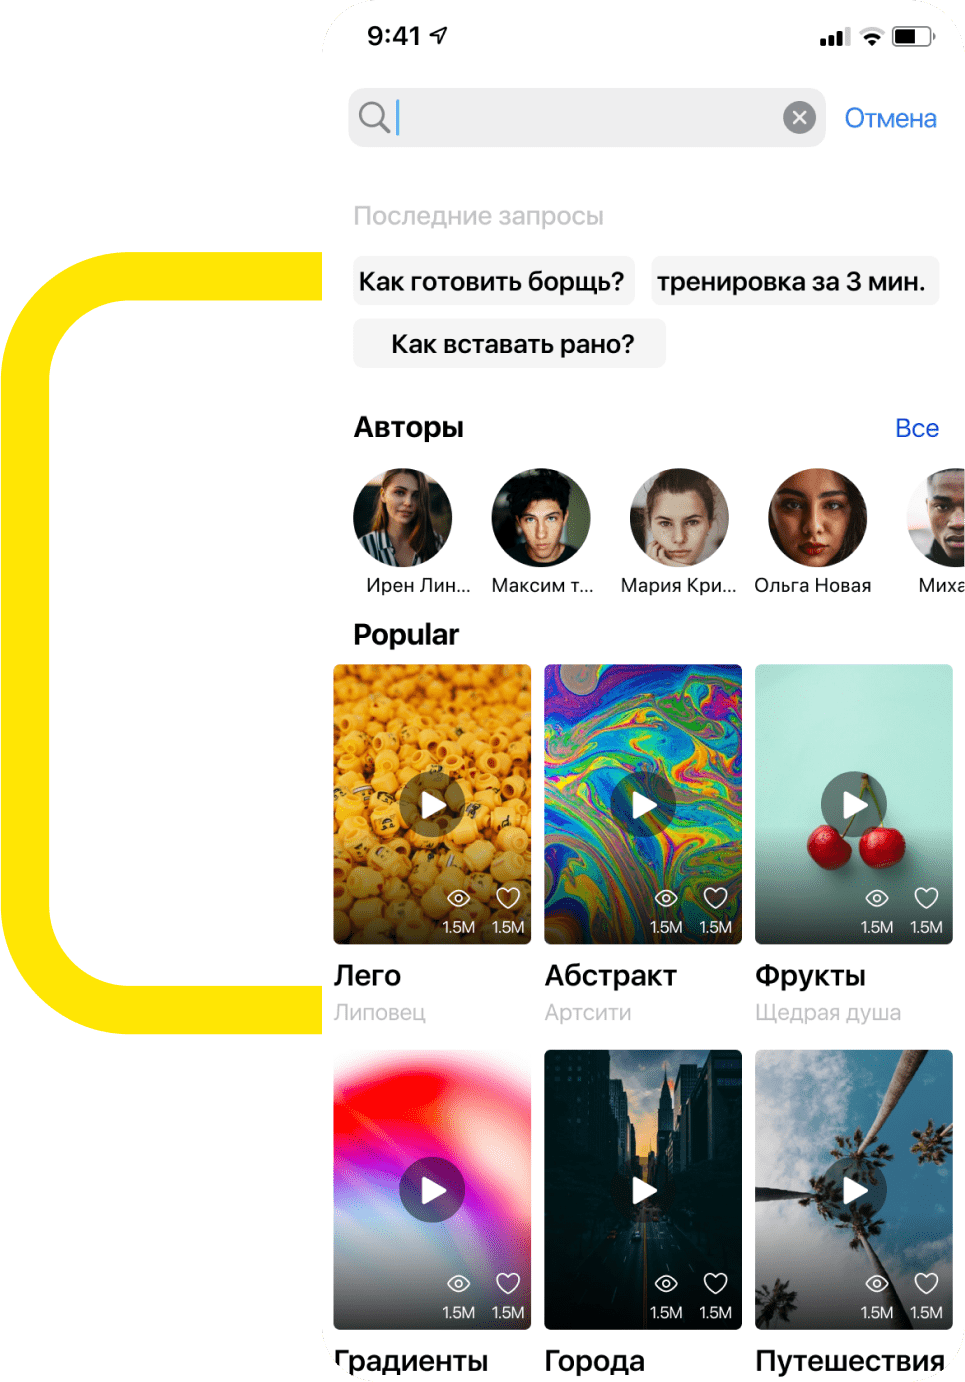
Task: Open author Ольга Новая avatar
Action: (x=817, y=517)
